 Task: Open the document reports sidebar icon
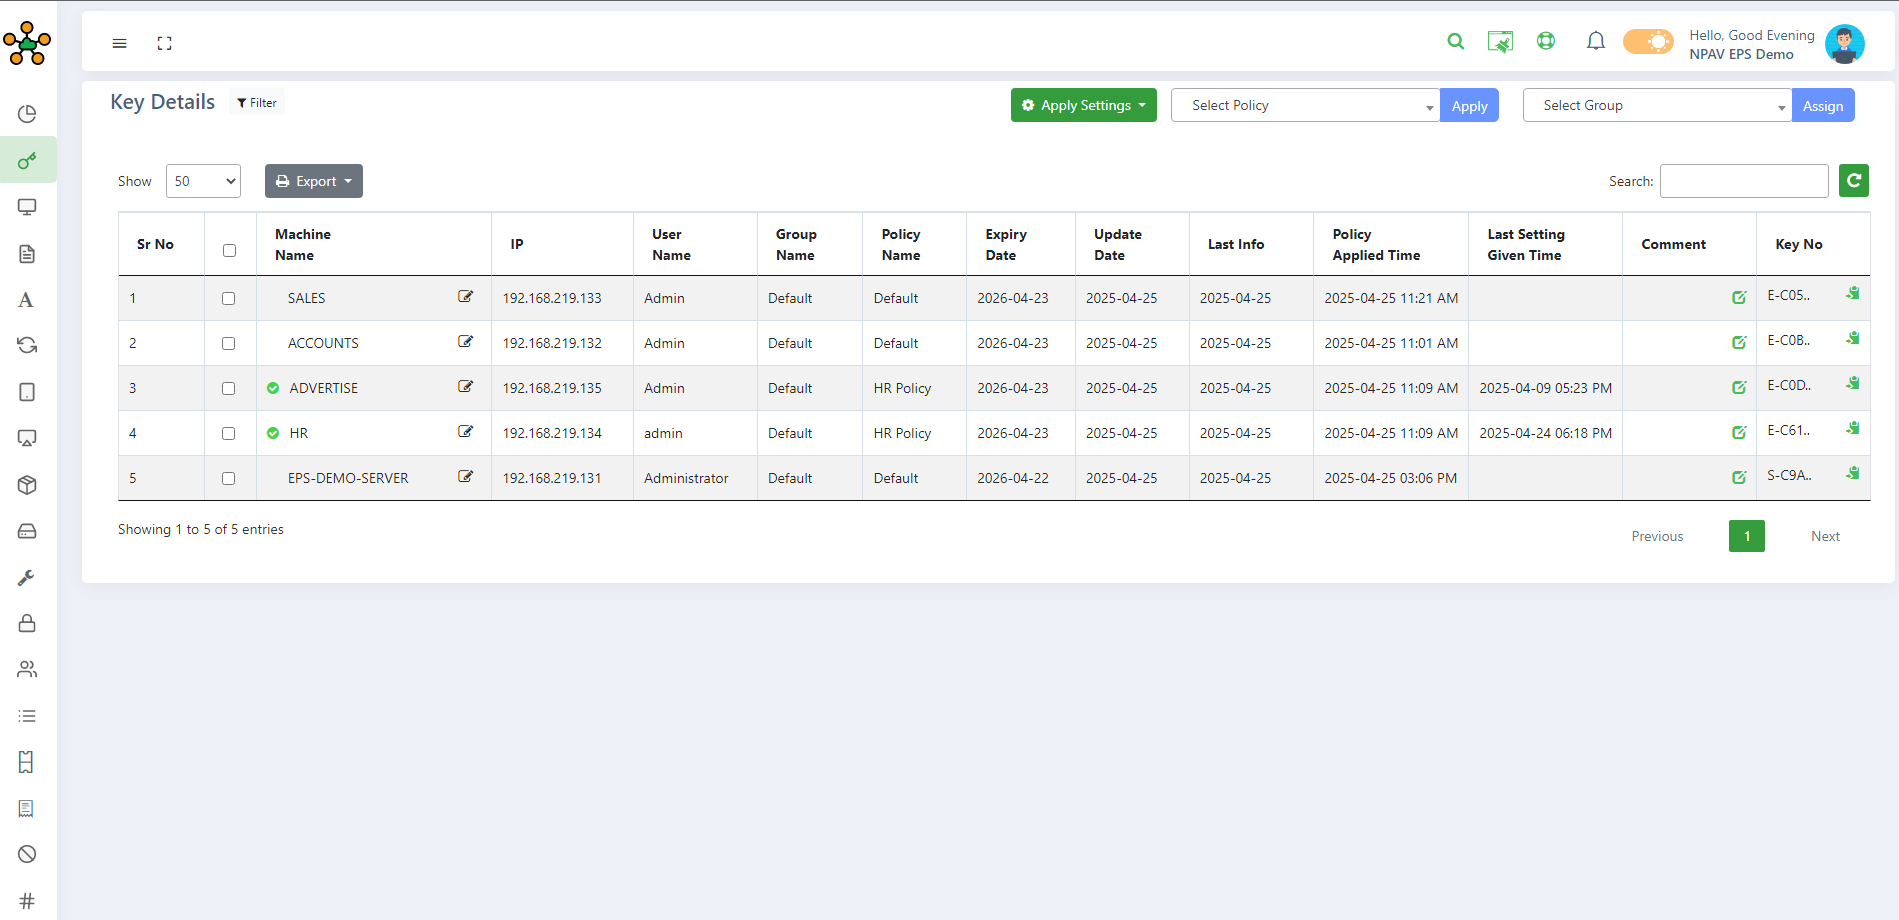(27, 254)
